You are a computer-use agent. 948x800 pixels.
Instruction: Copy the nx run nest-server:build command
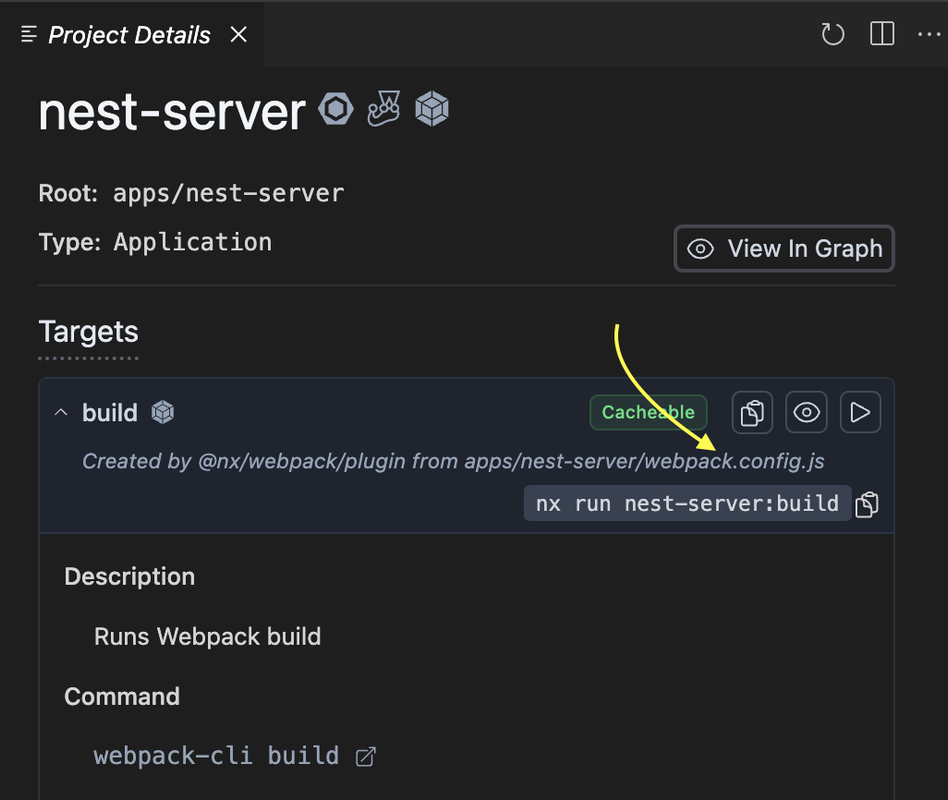867,504
